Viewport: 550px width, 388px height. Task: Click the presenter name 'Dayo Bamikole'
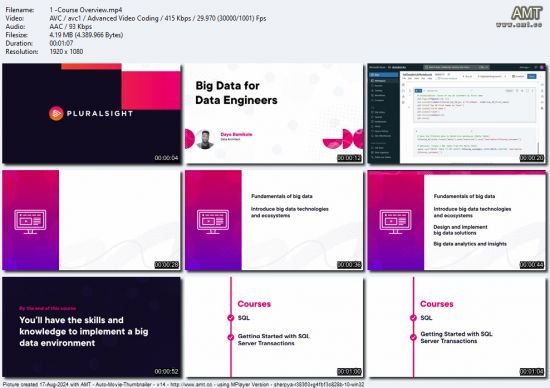[236, 134]
